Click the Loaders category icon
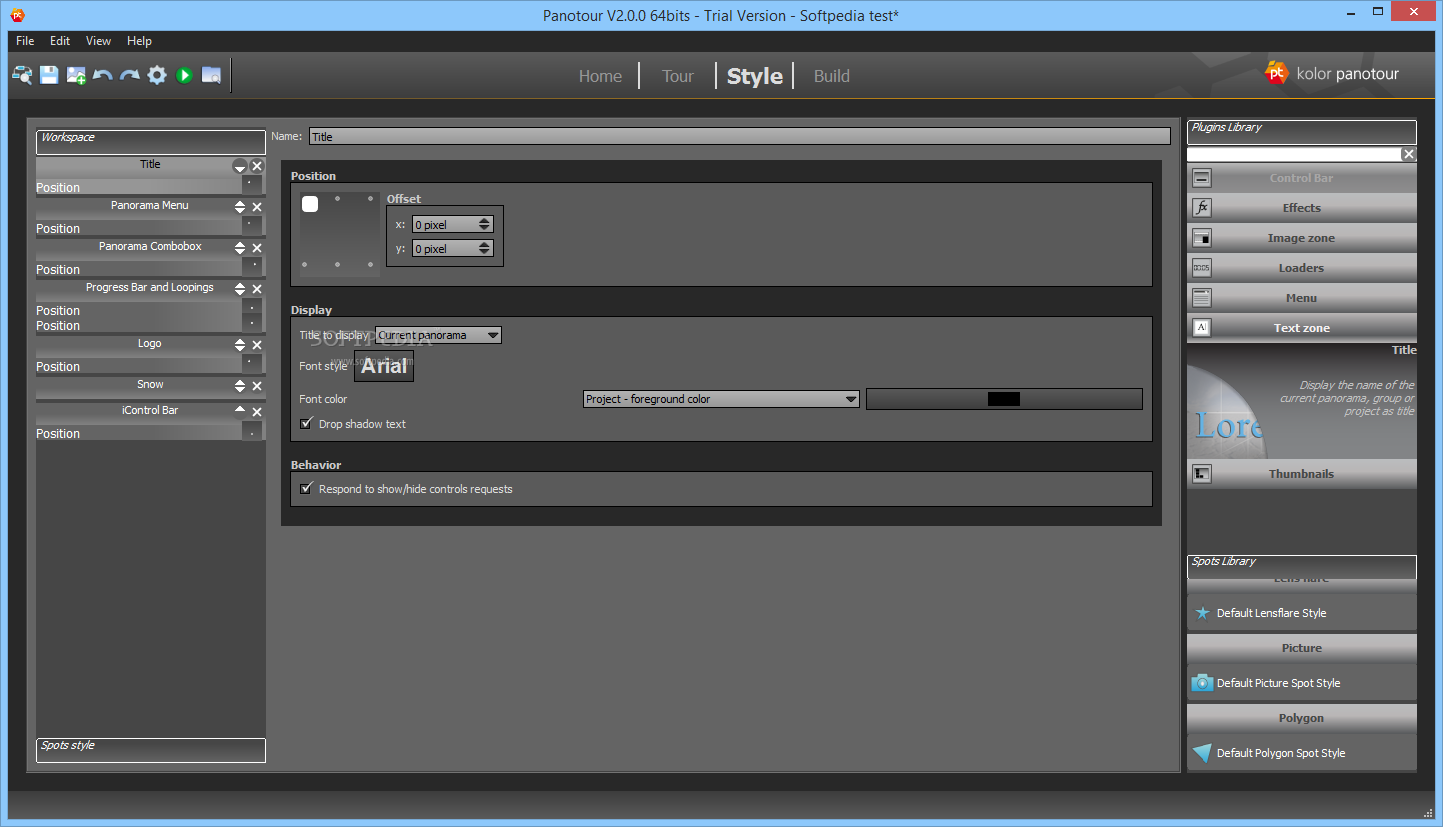The image size is (1443, 827). click(1202, 268)
